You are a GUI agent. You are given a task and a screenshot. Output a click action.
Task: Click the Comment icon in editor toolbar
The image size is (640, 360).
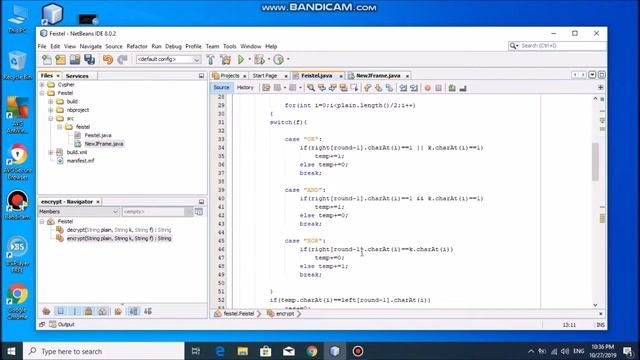[x=452, y=88]
